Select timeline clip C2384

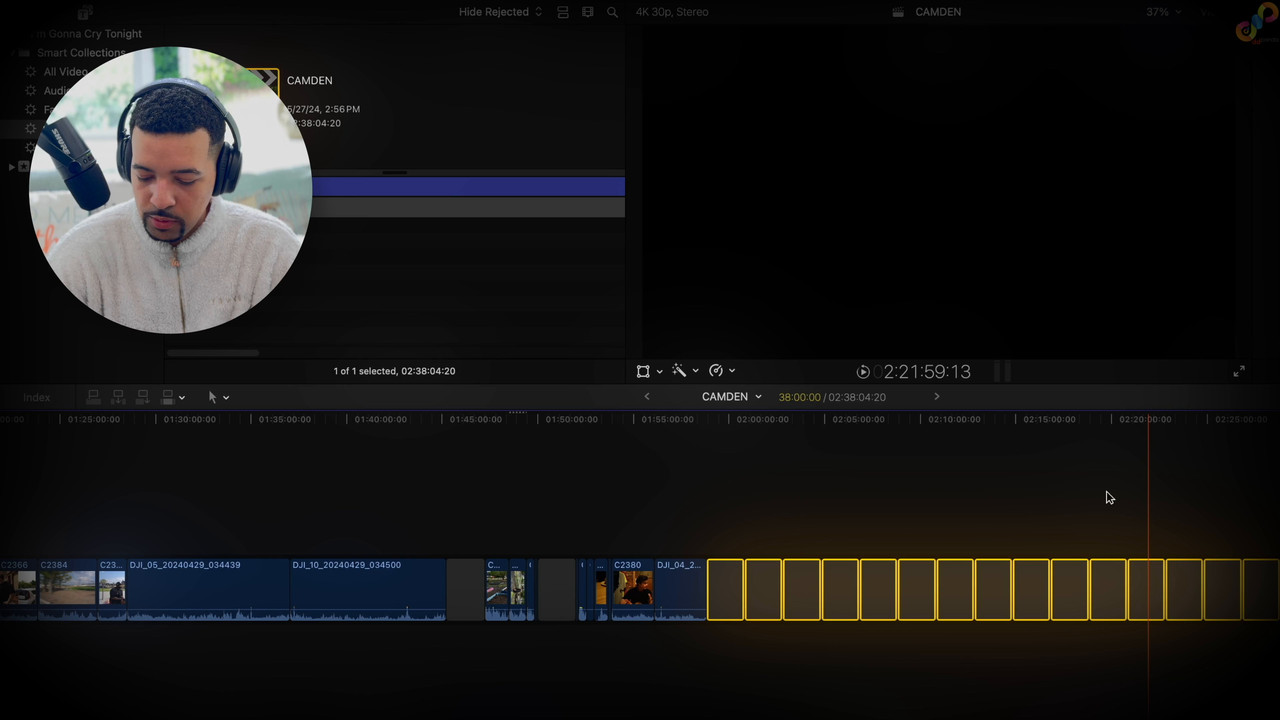pyautogui.click(x=67, y=589)
